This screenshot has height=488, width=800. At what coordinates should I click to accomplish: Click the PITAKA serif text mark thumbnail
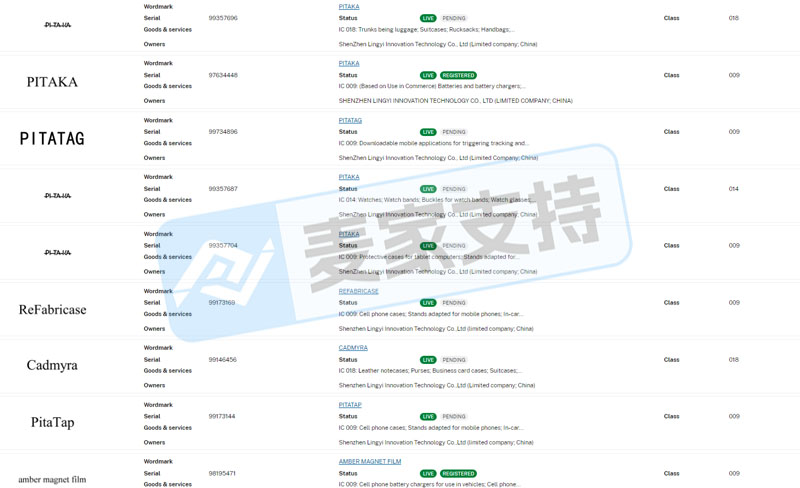tap(52, 82)
